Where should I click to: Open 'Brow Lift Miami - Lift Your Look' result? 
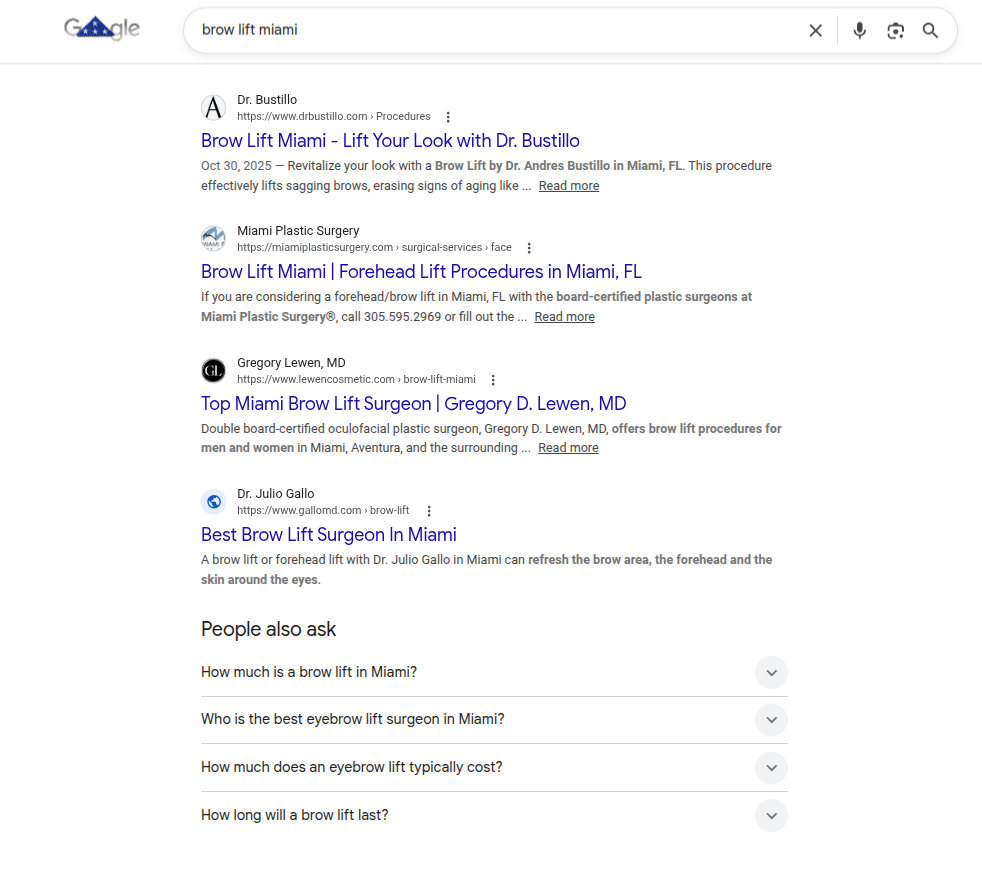[390, 140]
